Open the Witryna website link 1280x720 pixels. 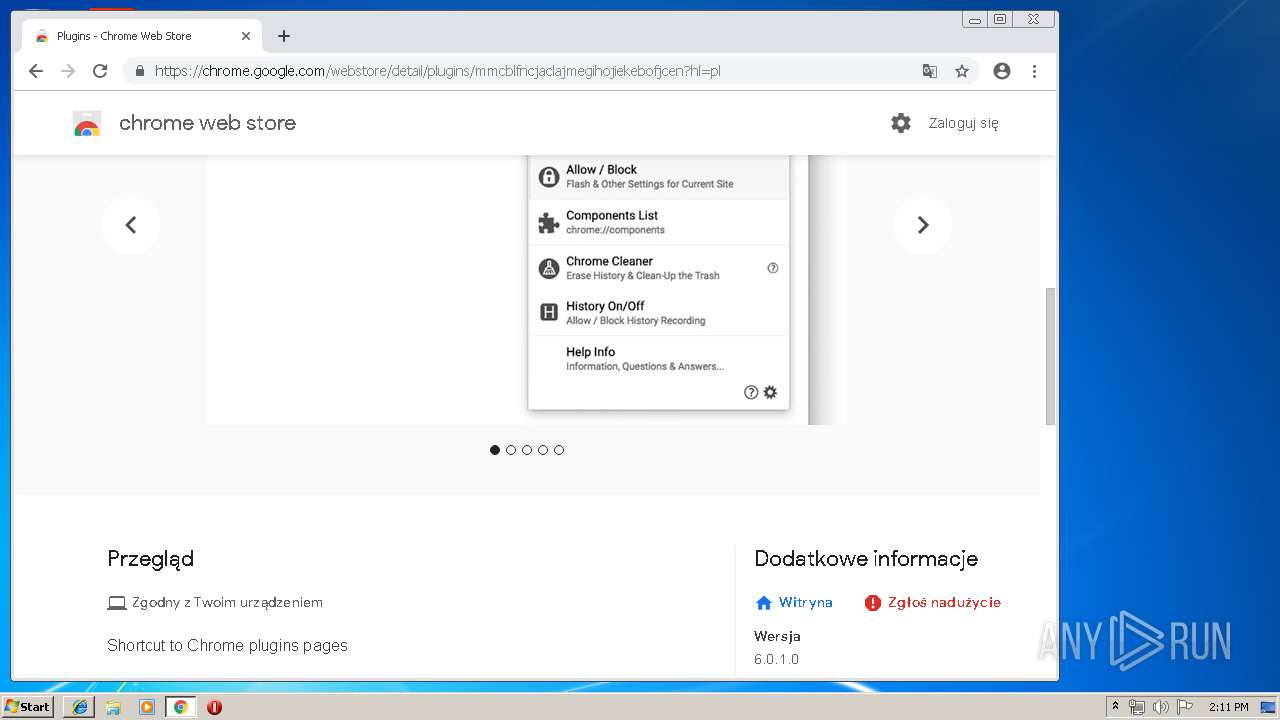click(794, 602)
